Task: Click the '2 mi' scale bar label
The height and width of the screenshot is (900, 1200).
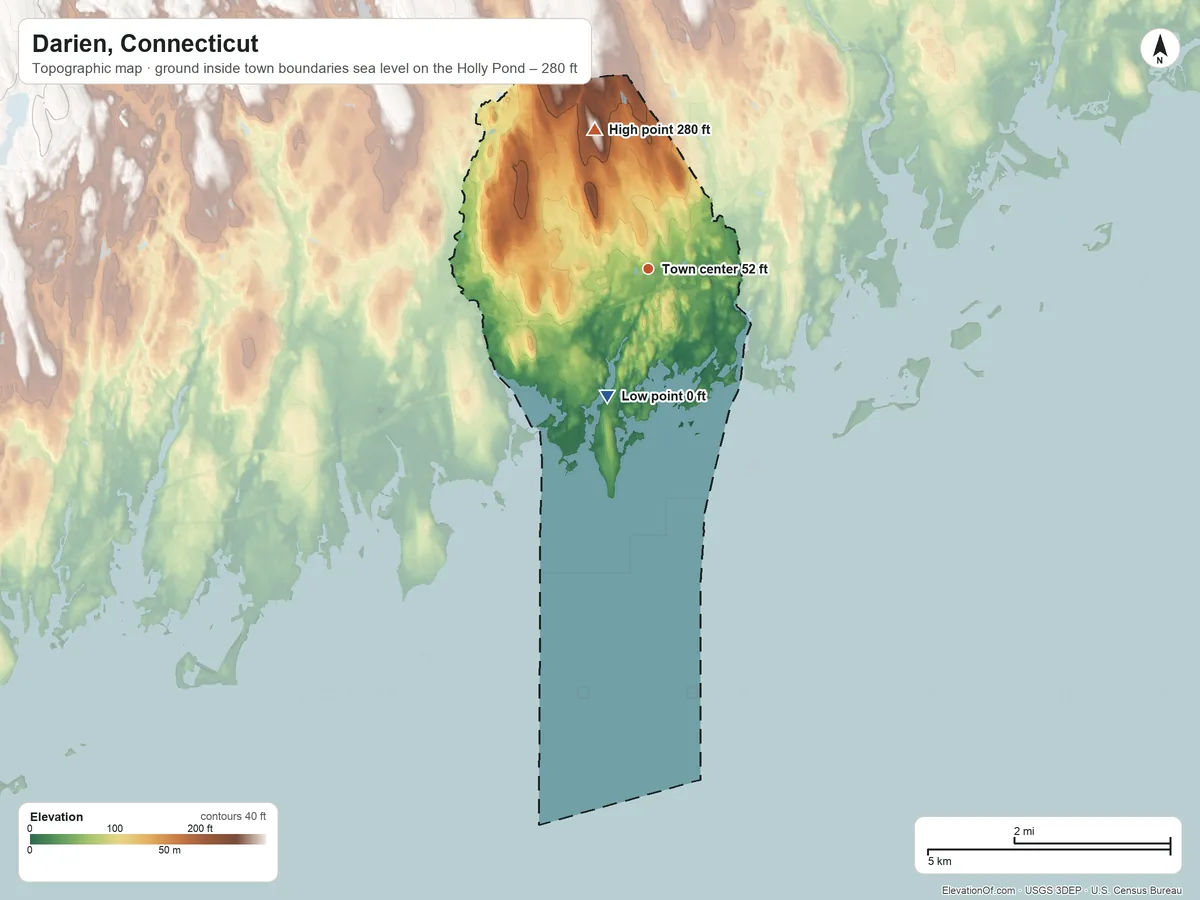Action: 1024,832
